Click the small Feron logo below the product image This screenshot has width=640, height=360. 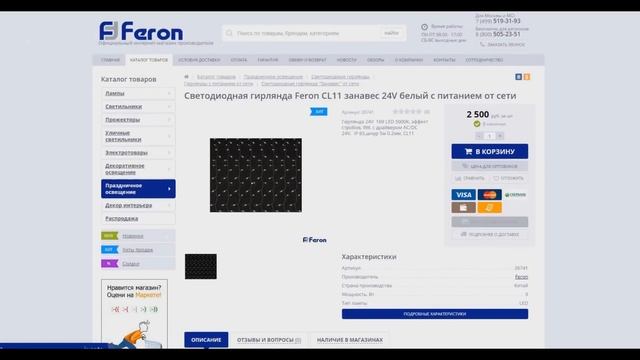pos(315,240)
